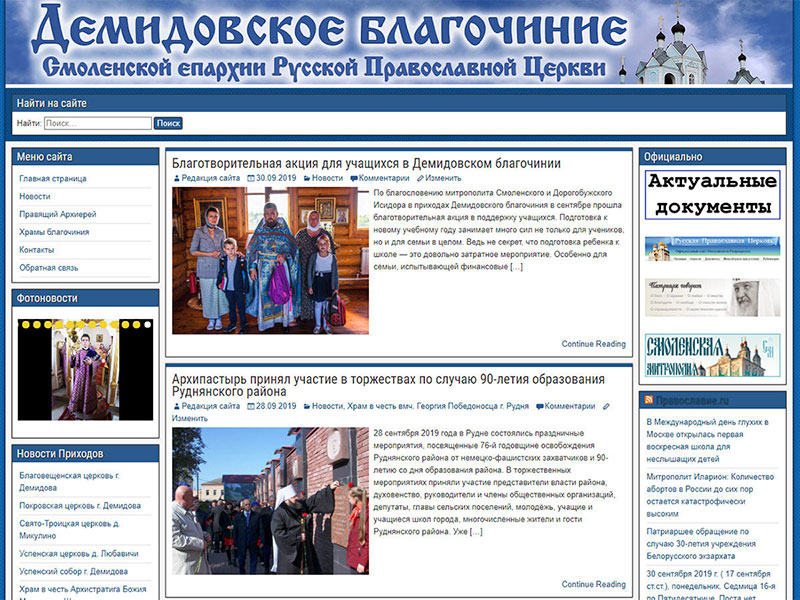The width and height of the screenshot is (800, 600).
Task: Open the Патриарх говорит banner
Action: 713,297
